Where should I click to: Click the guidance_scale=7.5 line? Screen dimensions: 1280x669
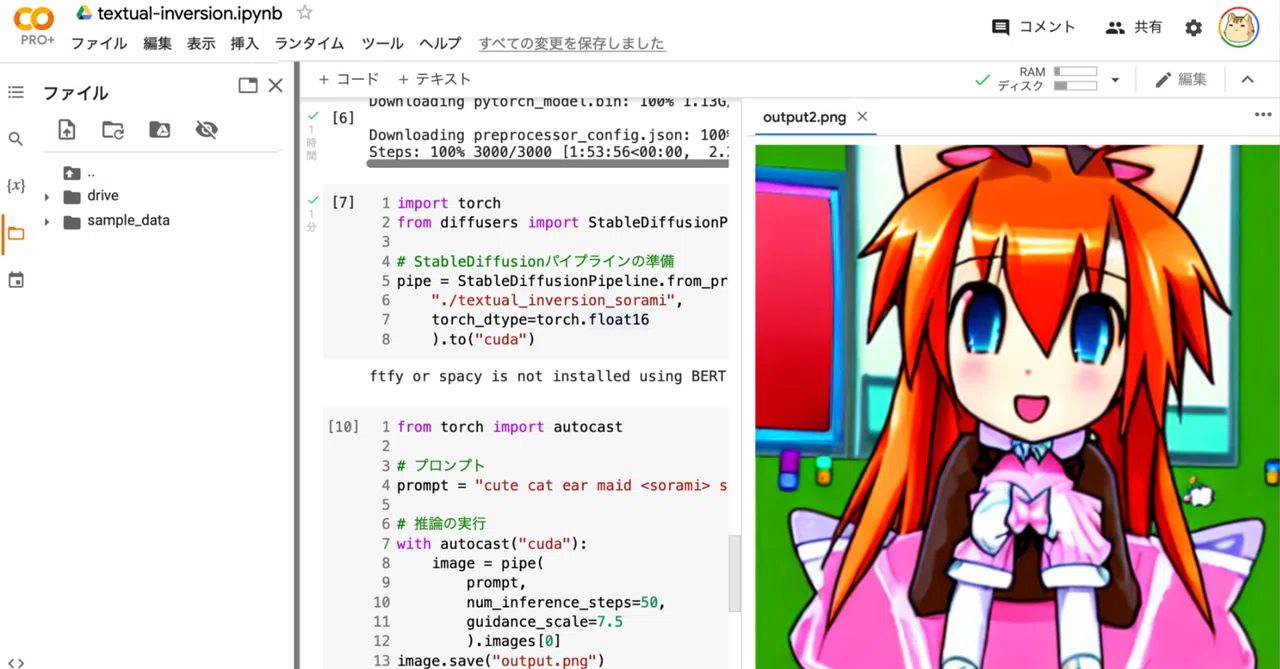tap(544, 622)
